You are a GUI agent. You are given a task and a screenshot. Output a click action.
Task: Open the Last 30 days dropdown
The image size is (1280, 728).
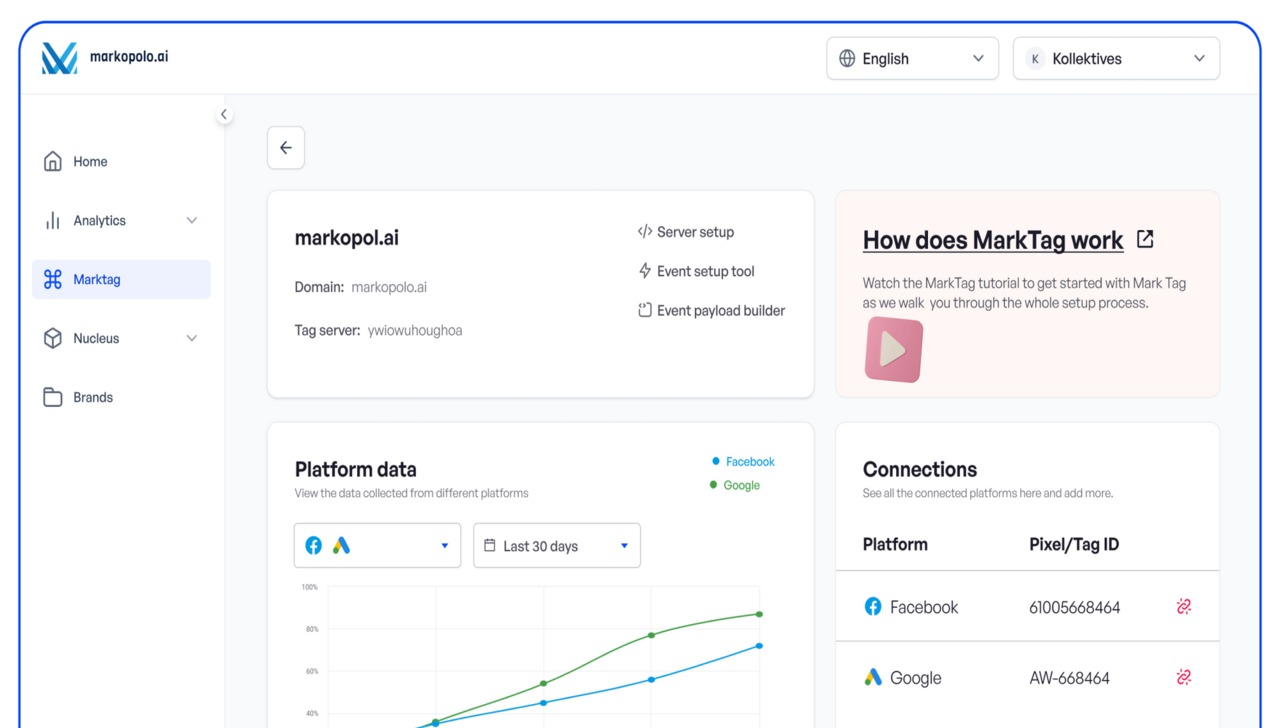pyautogui.click(x=557, y=546)
